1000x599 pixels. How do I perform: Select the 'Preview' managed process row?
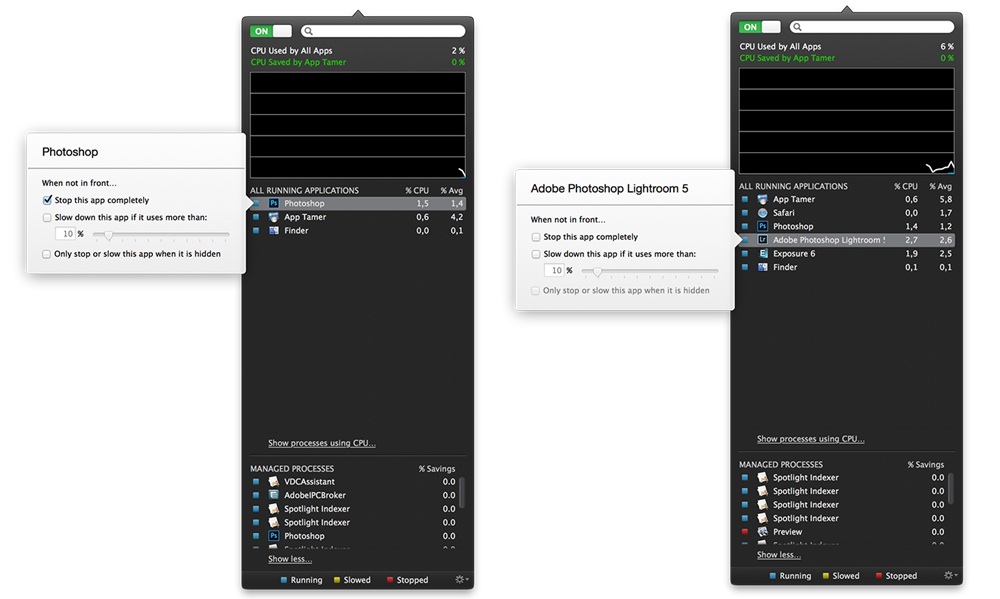tap(842, 531)
